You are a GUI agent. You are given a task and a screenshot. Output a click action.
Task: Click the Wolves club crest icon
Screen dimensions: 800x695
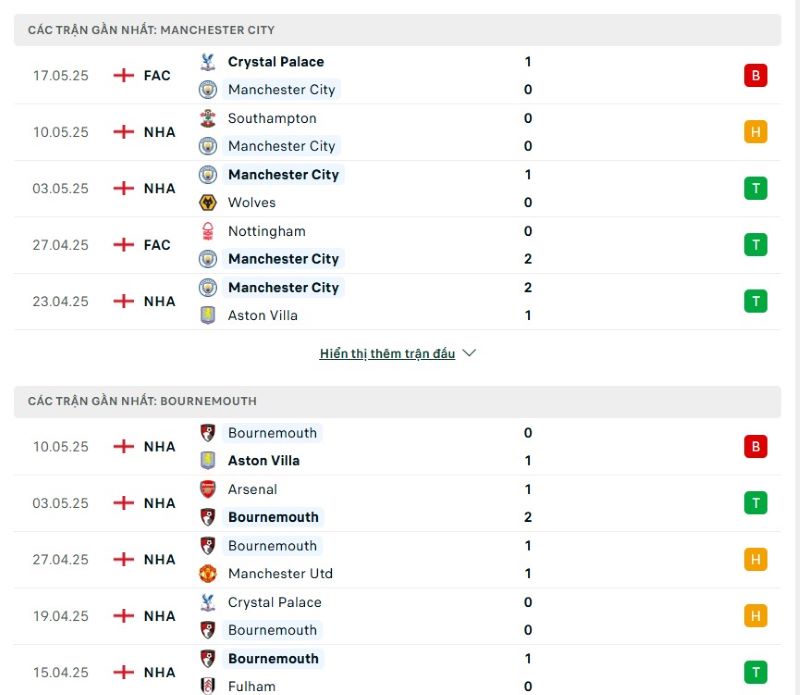tap(208, 203)
